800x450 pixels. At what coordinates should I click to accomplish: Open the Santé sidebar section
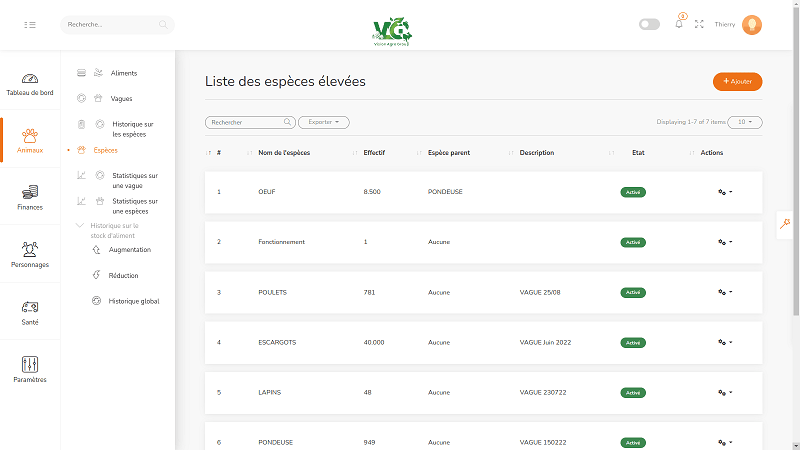click(30, 312)
